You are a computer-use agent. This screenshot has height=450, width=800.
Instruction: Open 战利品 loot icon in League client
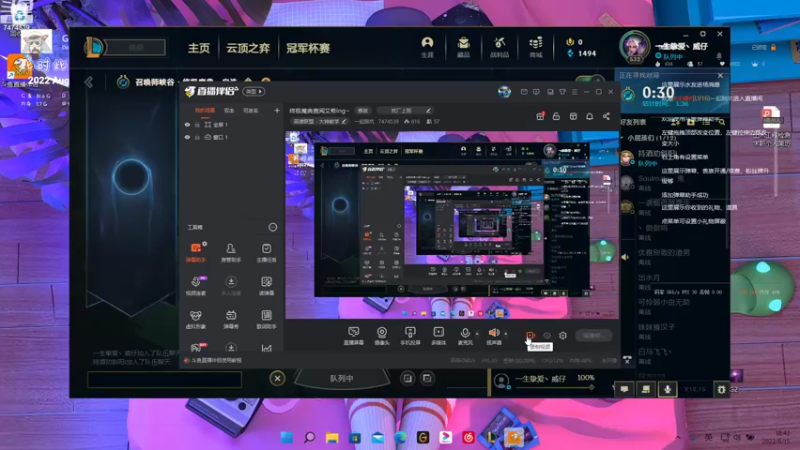click(x=499, y=47)
